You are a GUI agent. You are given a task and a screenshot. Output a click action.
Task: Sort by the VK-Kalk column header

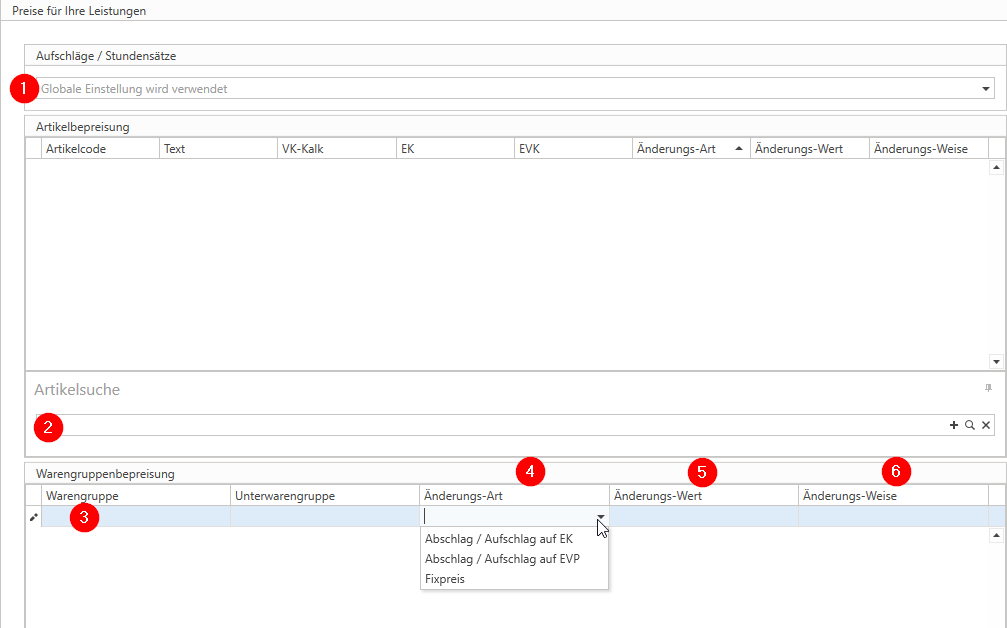[335, 149]
